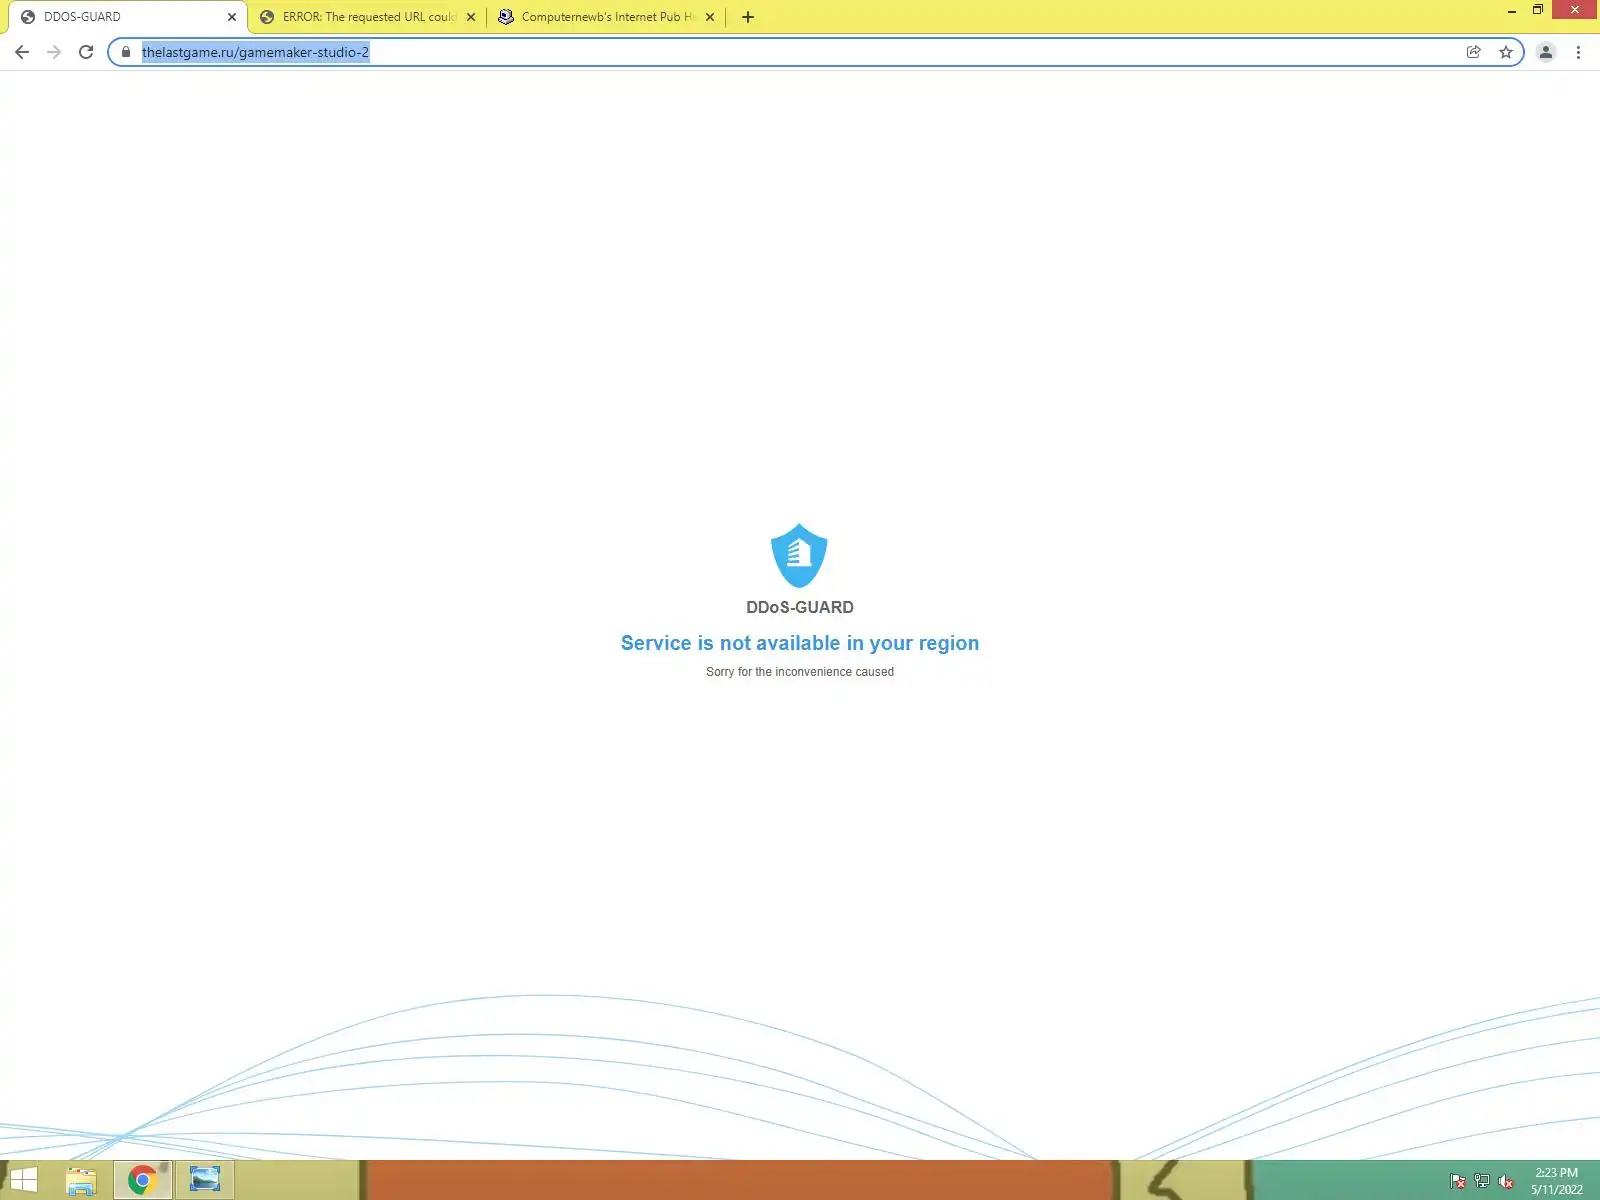The width and height of the screenshot is (1600, 1200).
Task: Switch to ERROR requested URL tab
Action: [x=368, y=17]
